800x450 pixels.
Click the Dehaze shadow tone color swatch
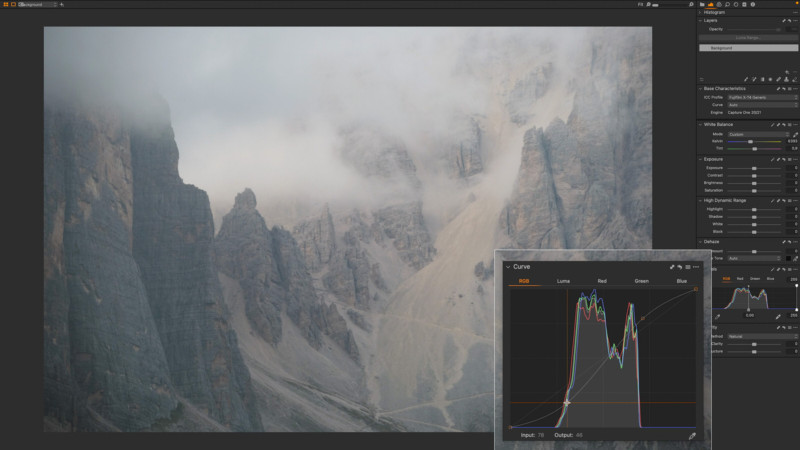[x=789, y=259]
